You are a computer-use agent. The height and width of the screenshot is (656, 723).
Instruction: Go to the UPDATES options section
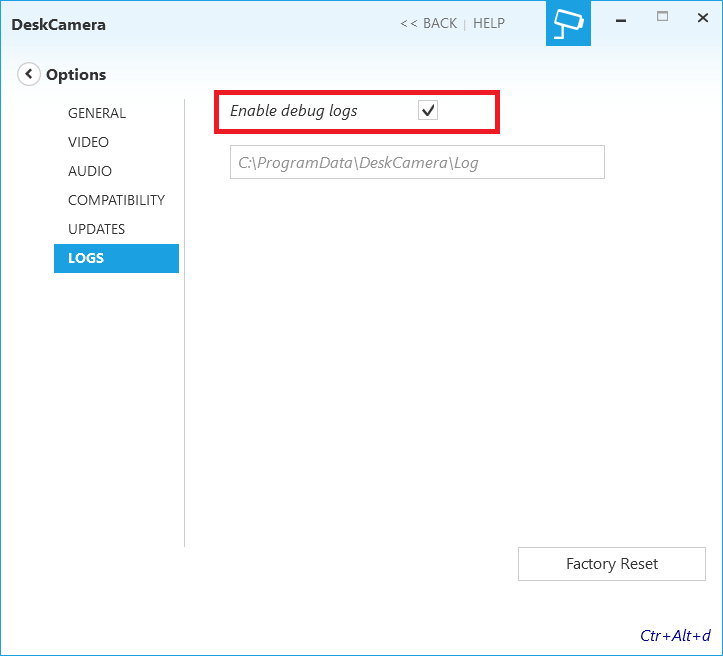tap(96, 229)
